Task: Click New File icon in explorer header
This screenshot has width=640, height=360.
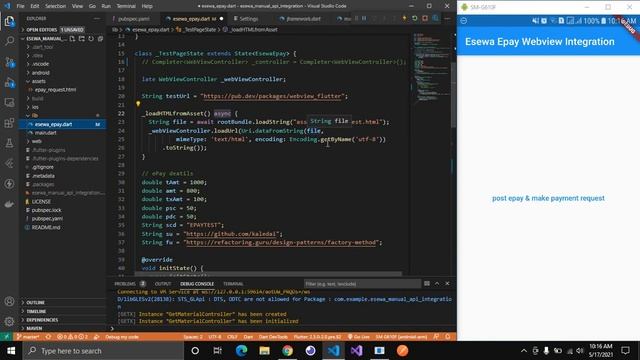Action: (x=72, y=38)
